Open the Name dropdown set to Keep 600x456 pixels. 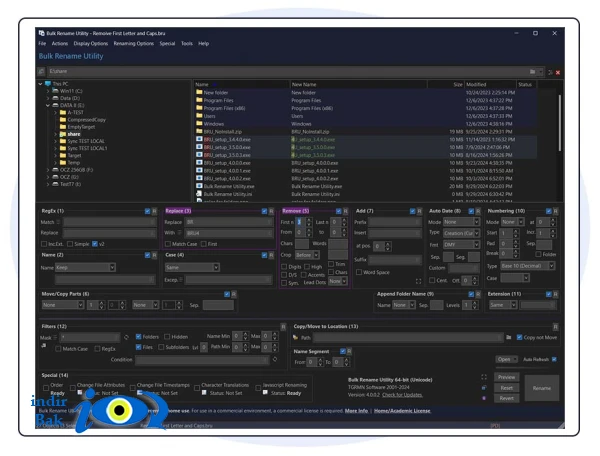(85, 267)
